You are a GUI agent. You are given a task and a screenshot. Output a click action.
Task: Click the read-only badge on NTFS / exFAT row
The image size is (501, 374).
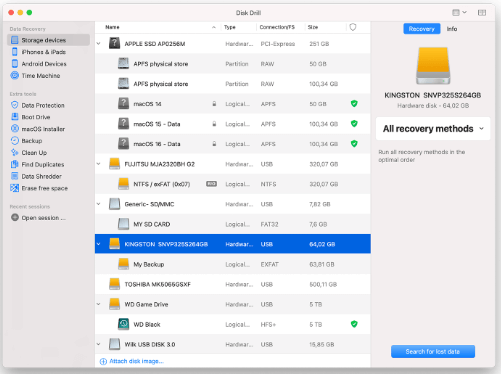(211, 184)
